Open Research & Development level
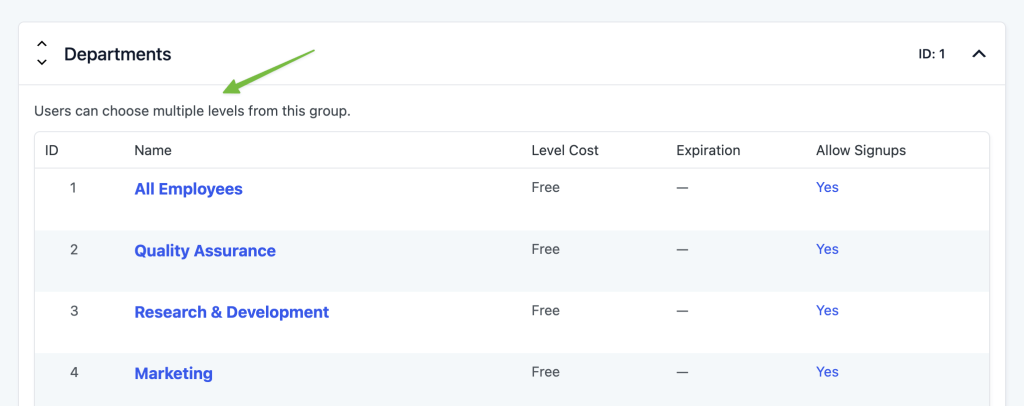Screen dimensions: 1024x406 pyautogui.click(x=232, y=312)
